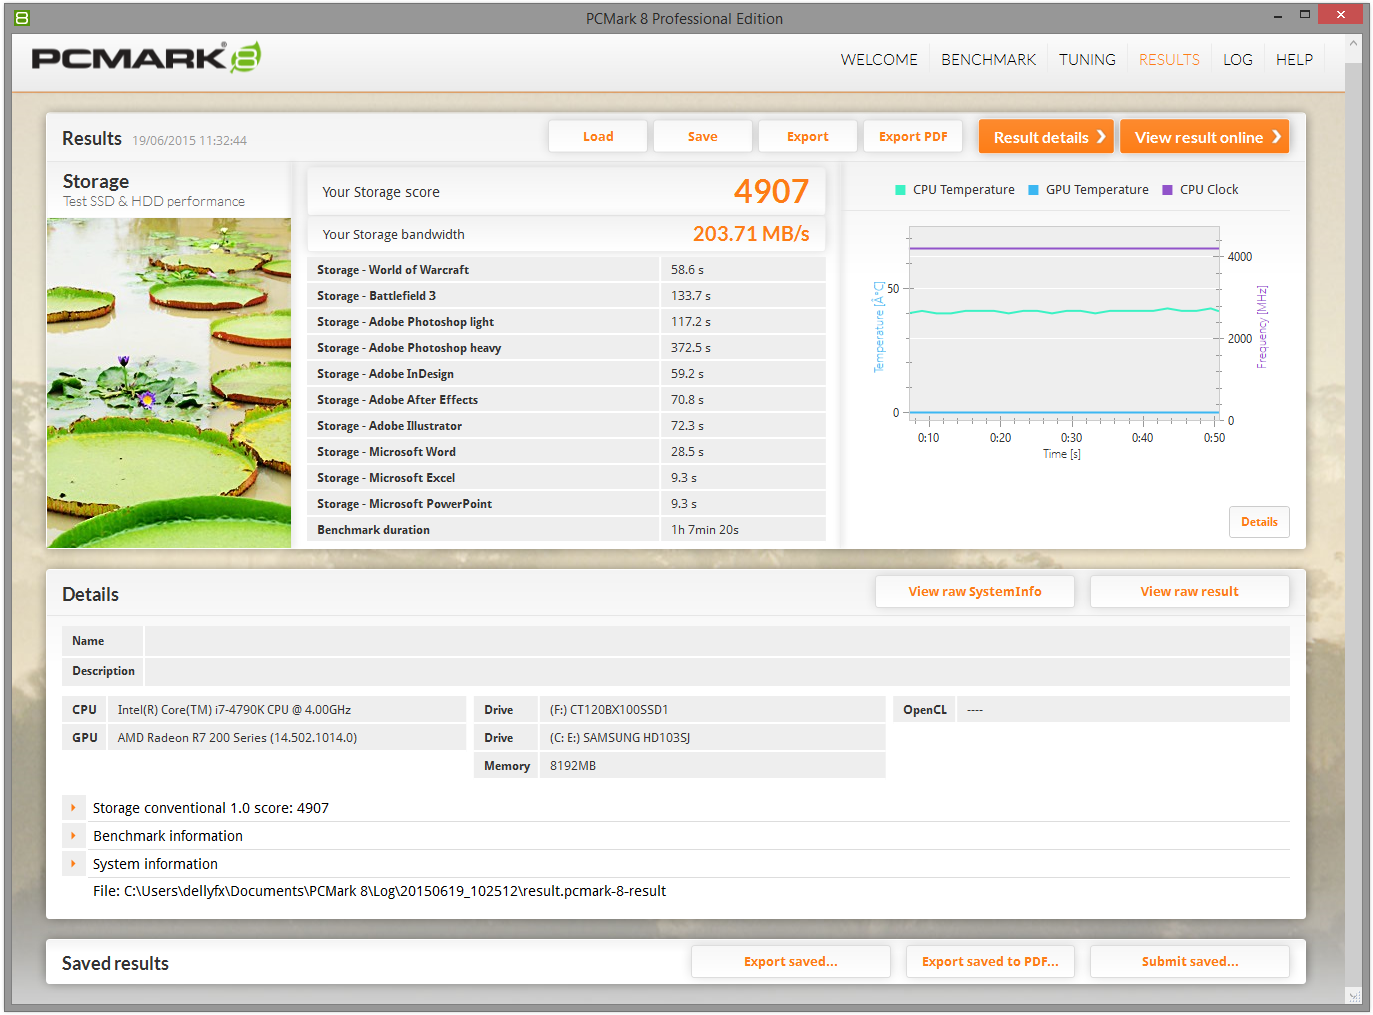1373x1015 pixels.
Task: Select Storage - Microsoft Excel row
Action: click(566, 478)
